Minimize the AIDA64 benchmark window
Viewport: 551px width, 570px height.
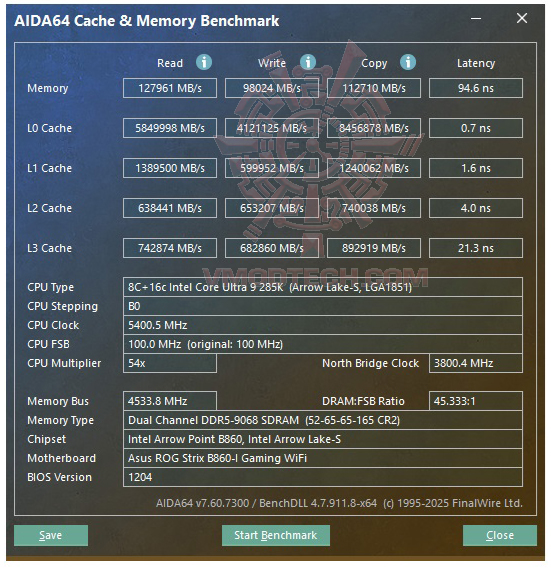point(476,18)
